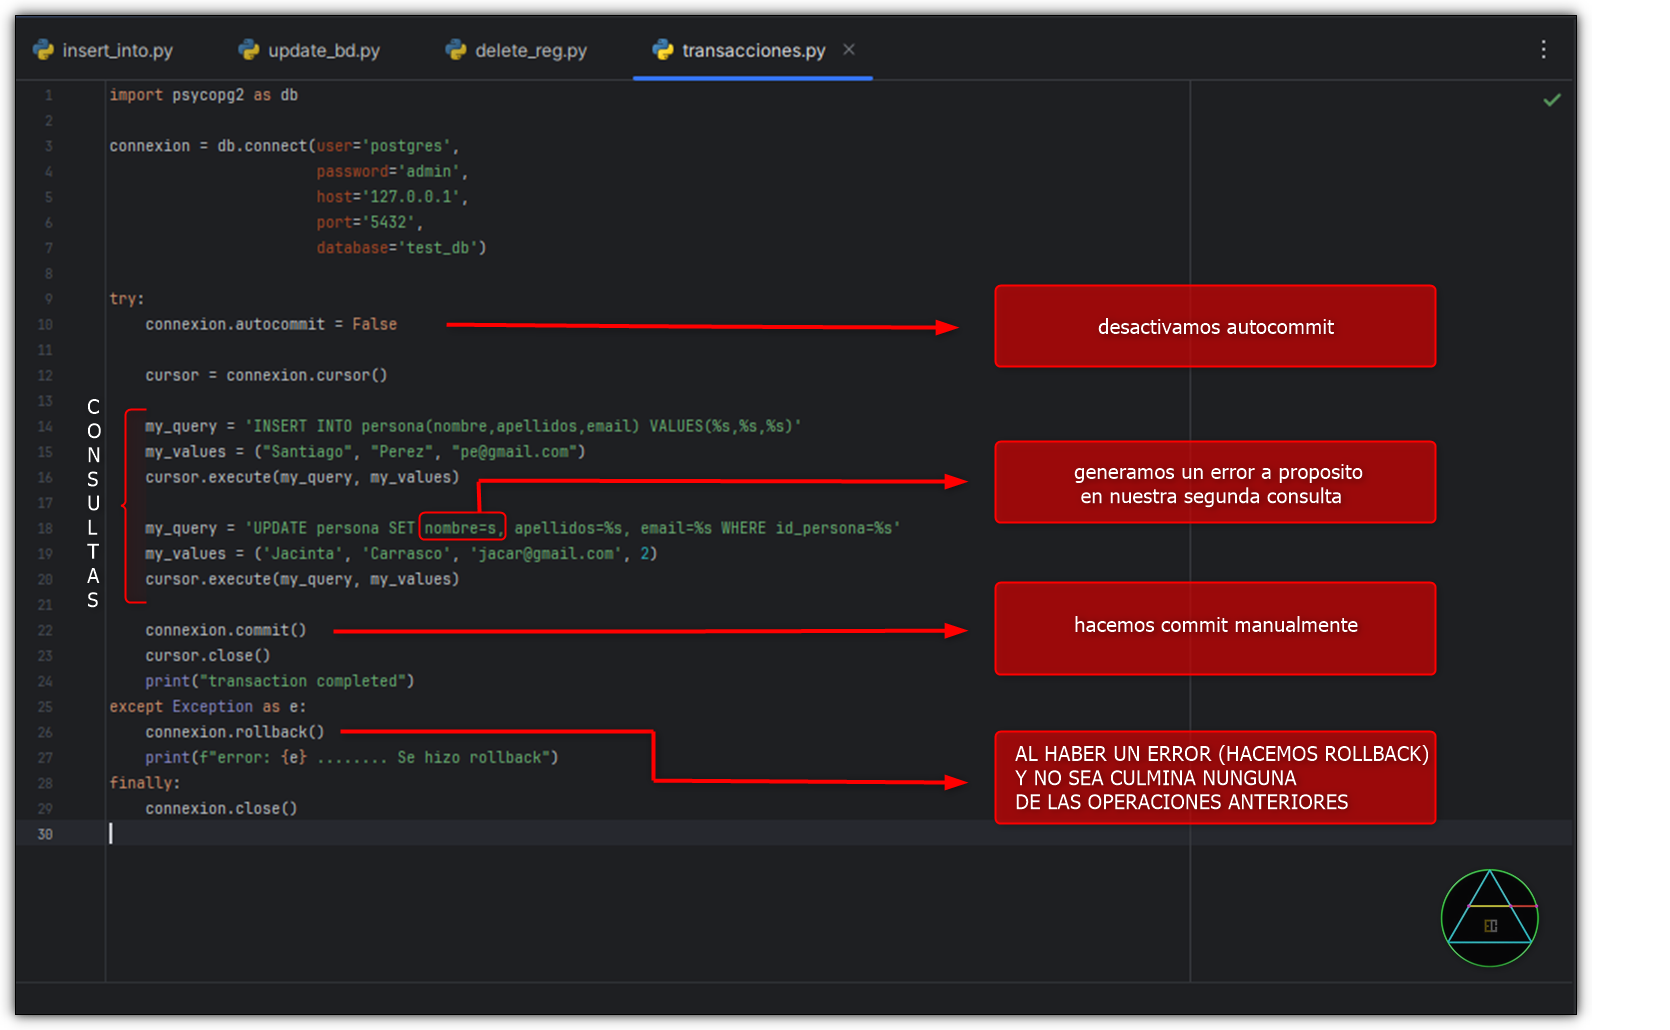Activate the transacciones.py tab
1670x1030 pixels.
click(753, 50)
